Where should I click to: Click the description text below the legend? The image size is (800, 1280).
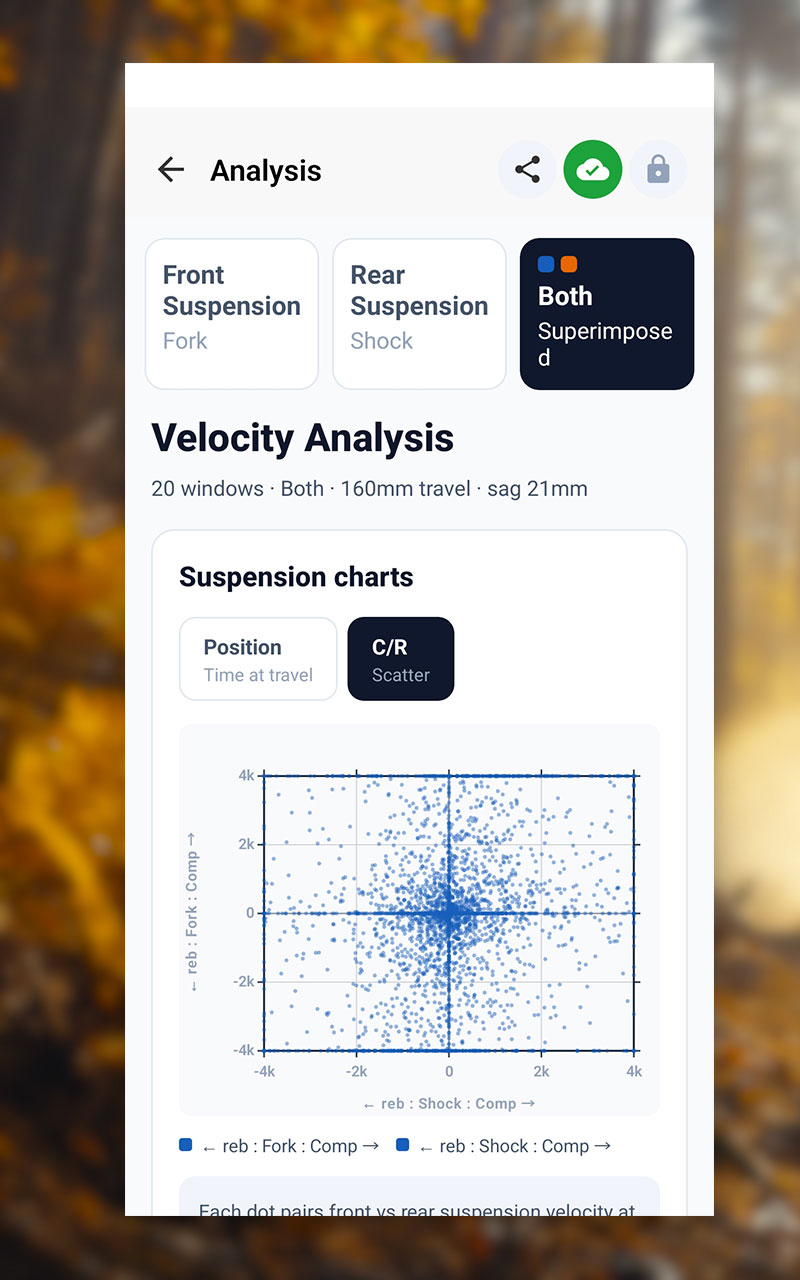tap(418, 1209)
